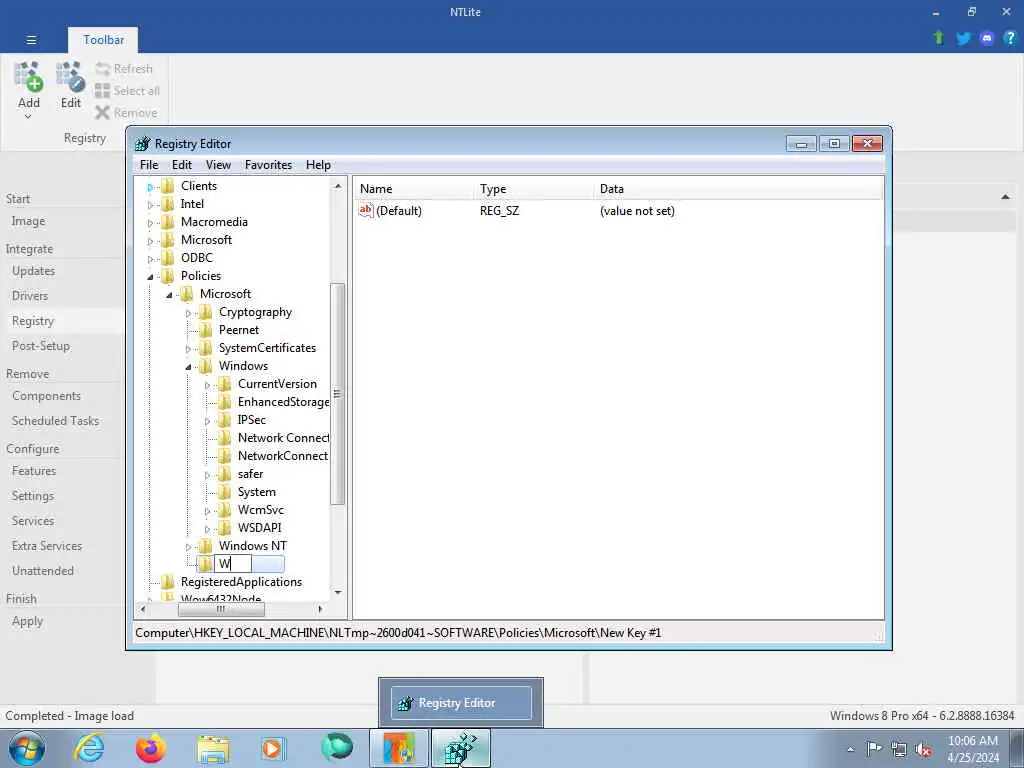Select the EnhancedStorage key
Screen dimensions: 1024x768
(x=283, y=402)
